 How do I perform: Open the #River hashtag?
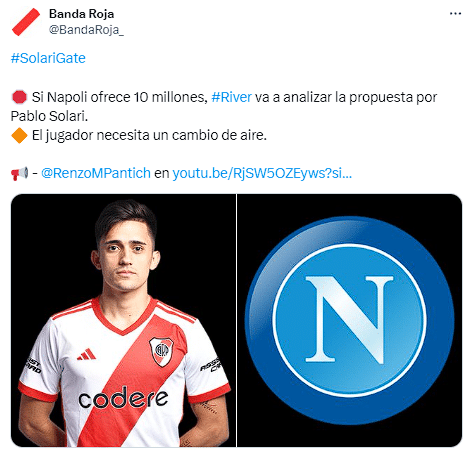[231, 97]
